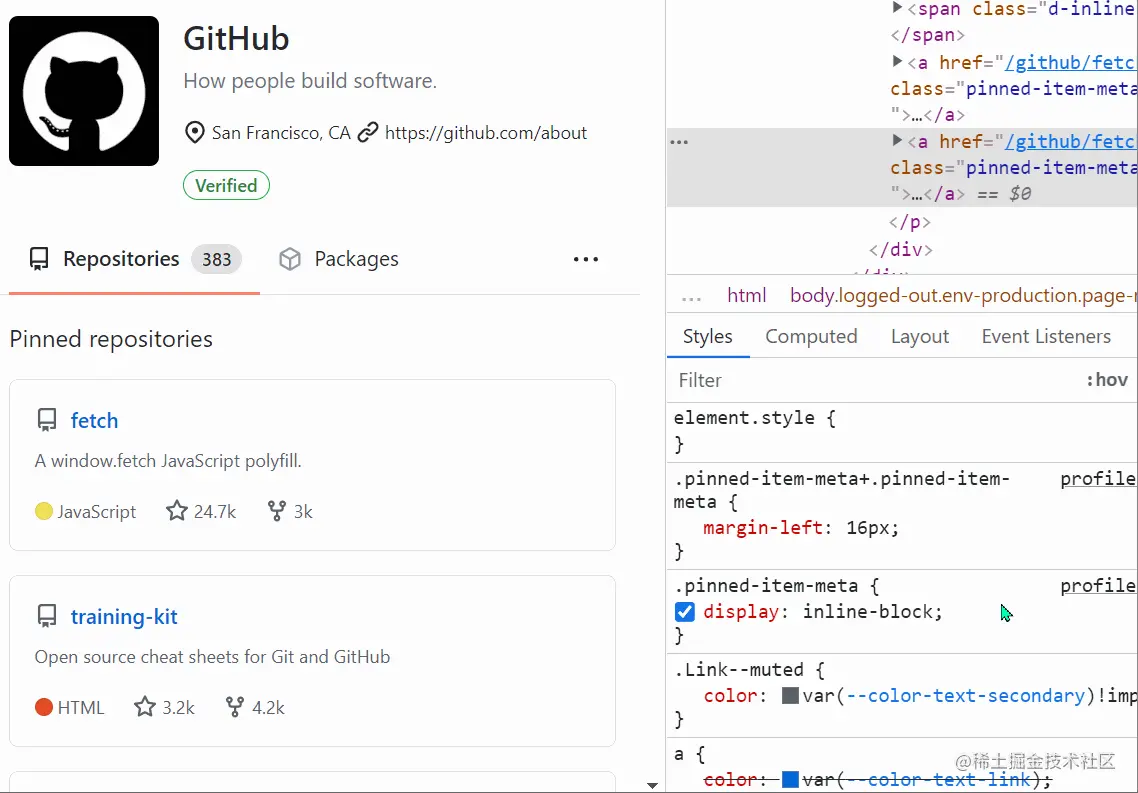Screen dimensions: 1138x793
Task: Open the training-kit repository link
Action: [x=124, y=616]
